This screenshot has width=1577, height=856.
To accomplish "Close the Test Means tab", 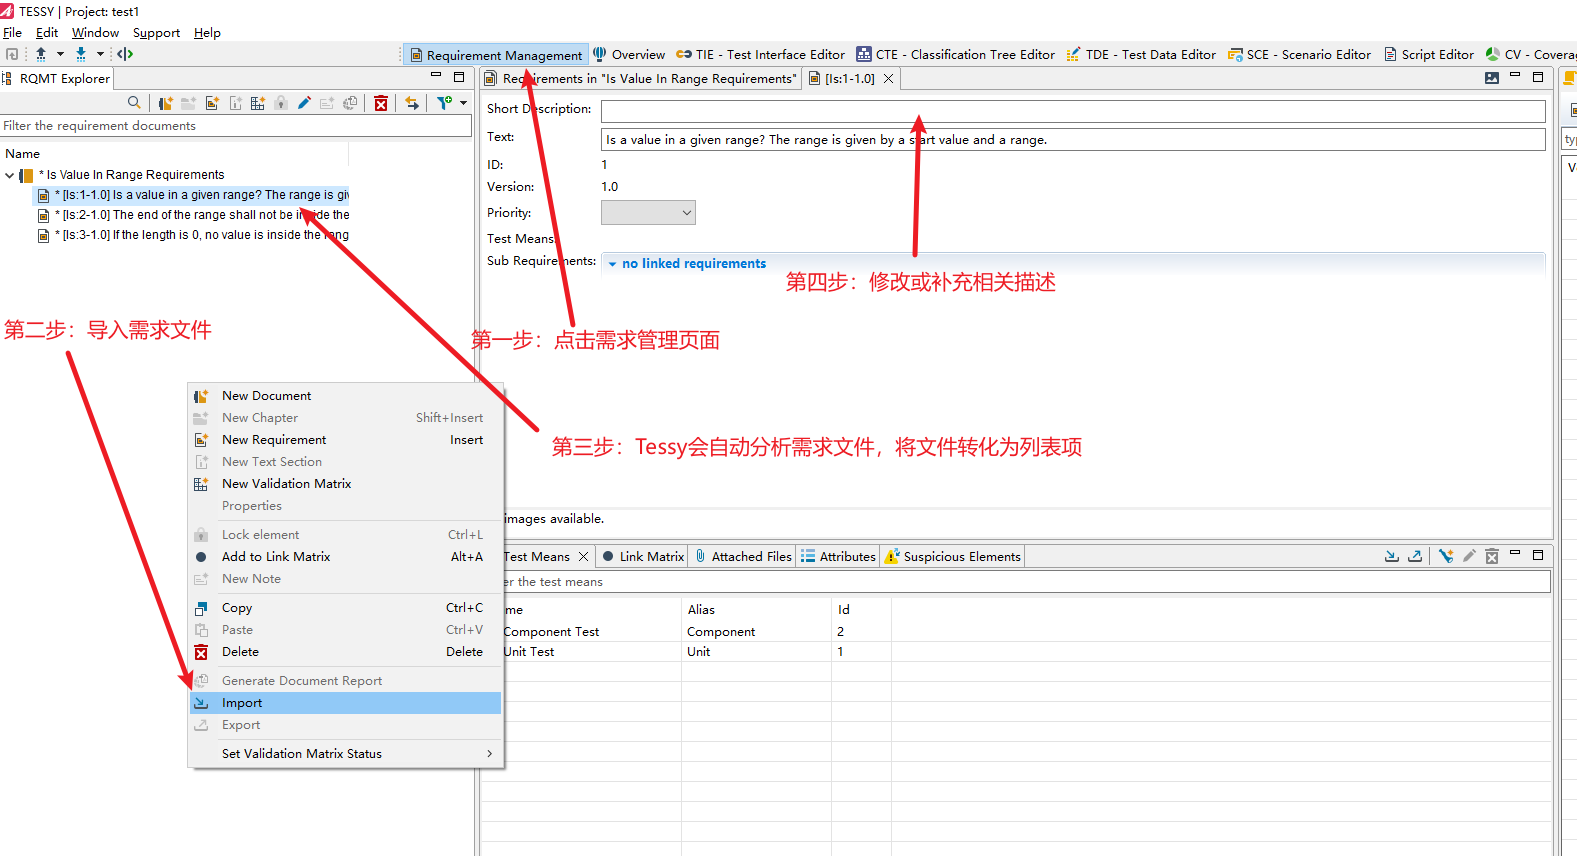I will [583, 556].
